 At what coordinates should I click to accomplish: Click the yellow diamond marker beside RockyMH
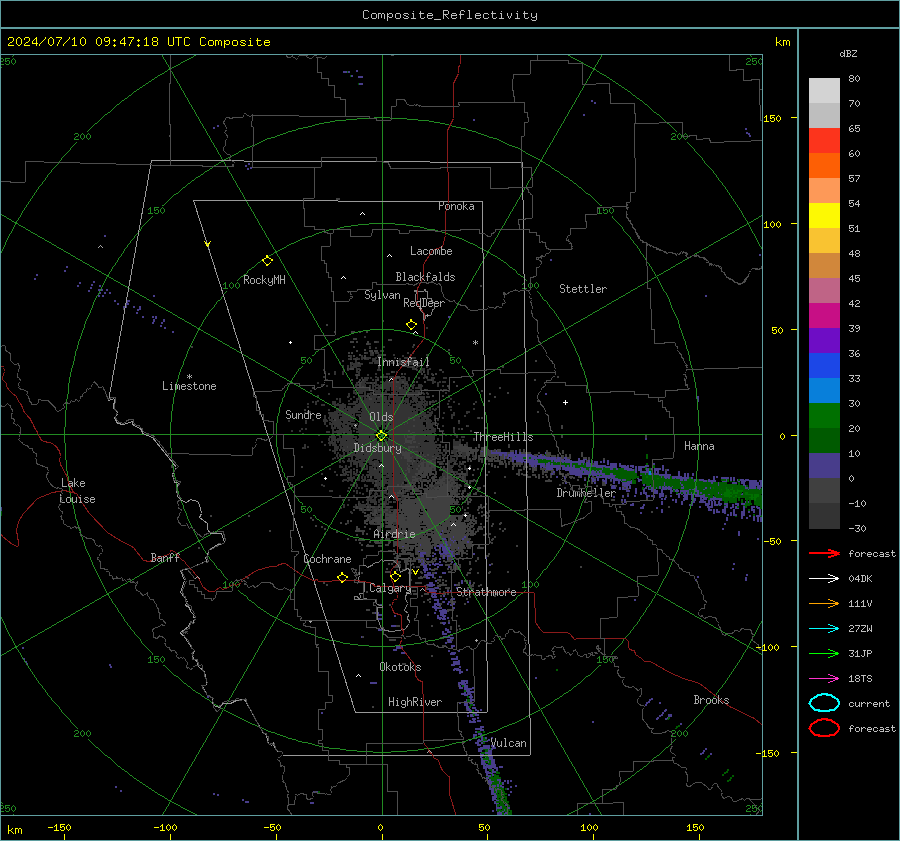pyautogui.click(x=267, y=261)
